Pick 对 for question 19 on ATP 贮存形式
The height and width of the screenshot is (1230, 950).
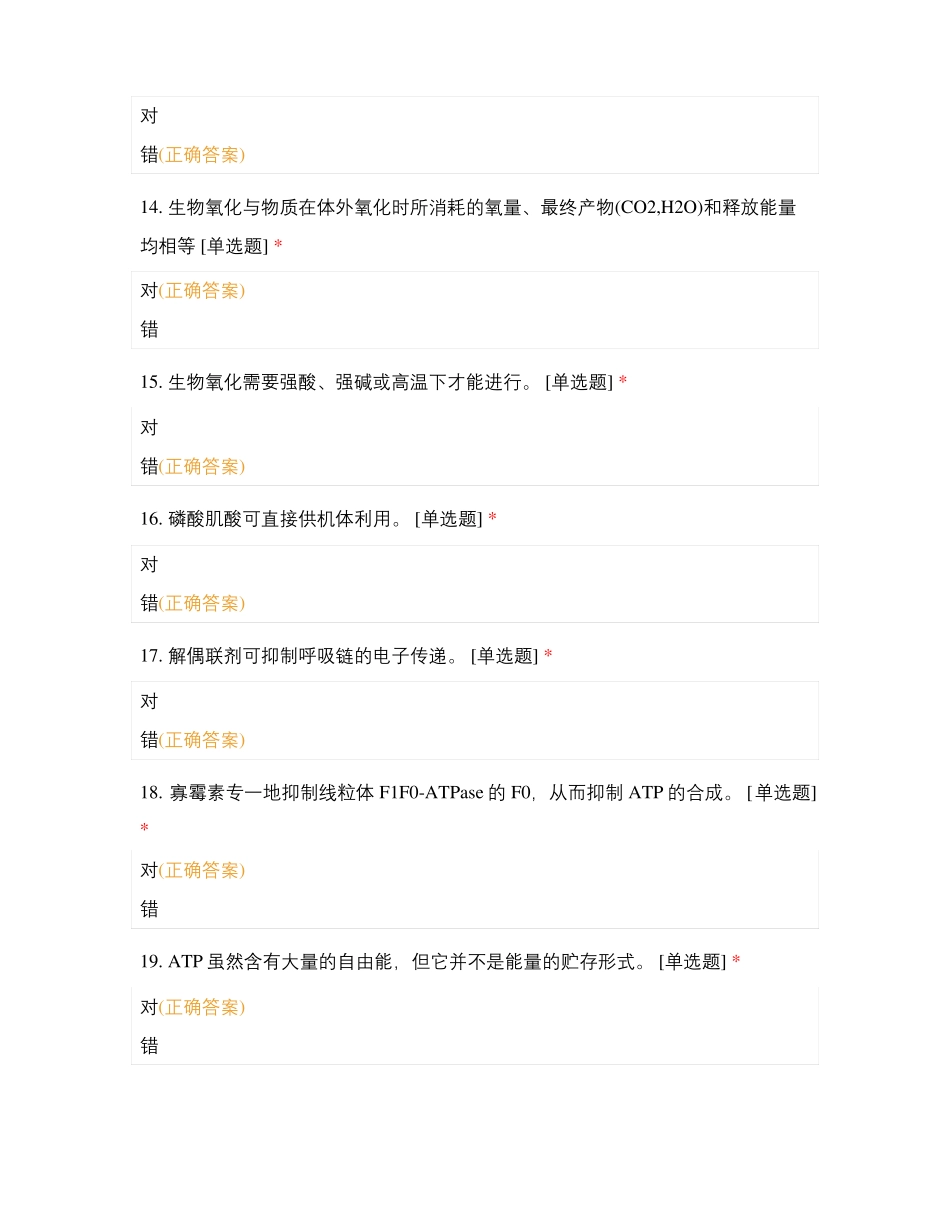click(x=150, y=1007)
